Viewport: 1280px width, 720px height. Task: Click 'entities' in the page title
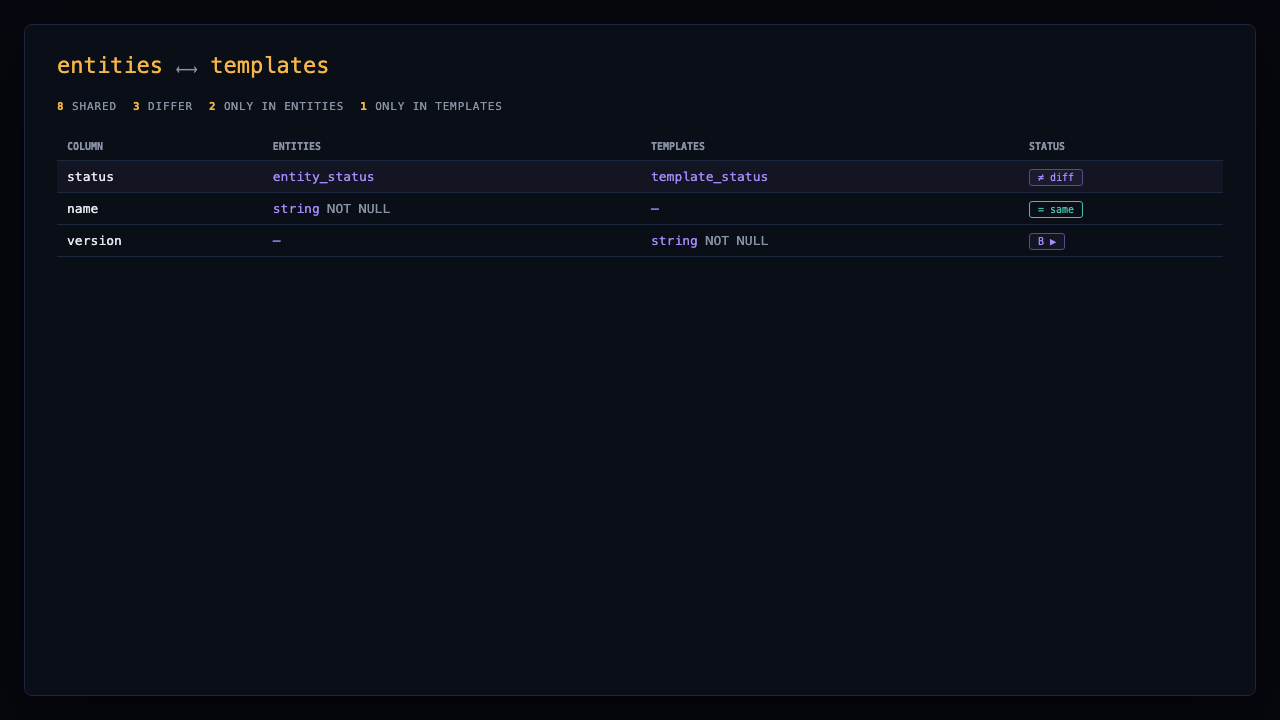tap(110, 66)
